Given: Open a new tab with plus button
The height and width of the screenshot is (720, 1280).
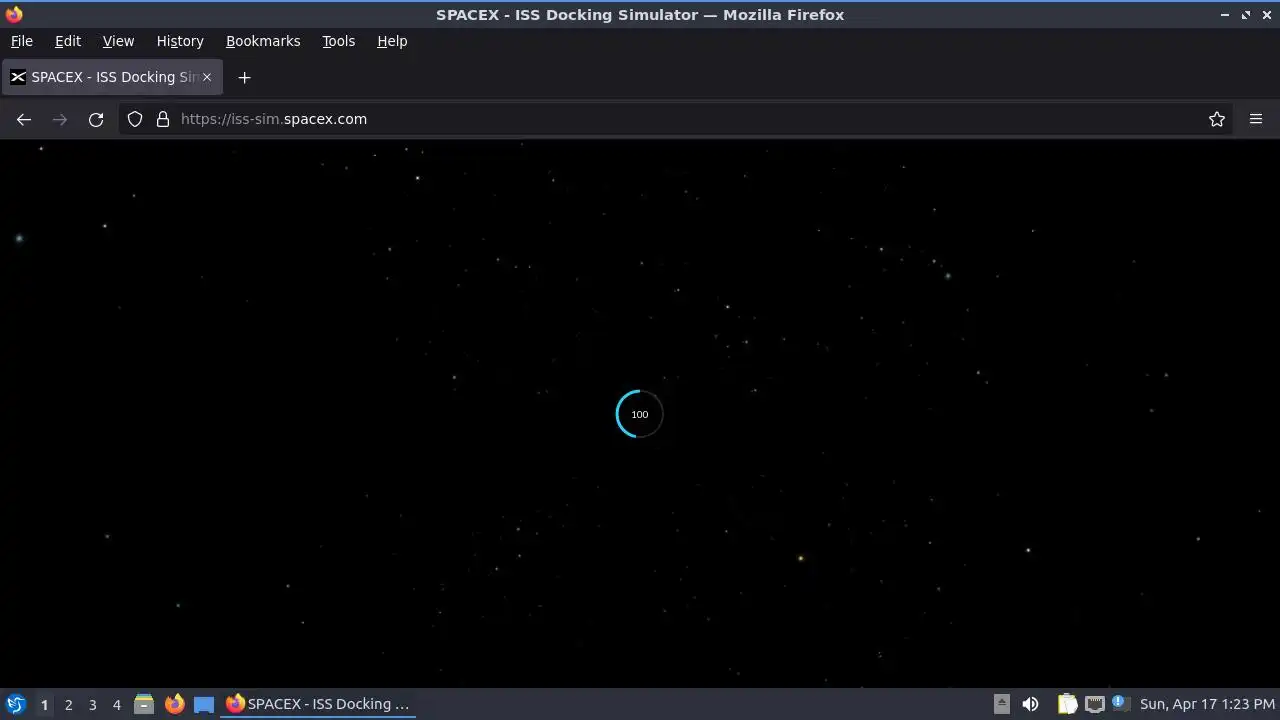Looking at the screenshot, I should (244, 77).
